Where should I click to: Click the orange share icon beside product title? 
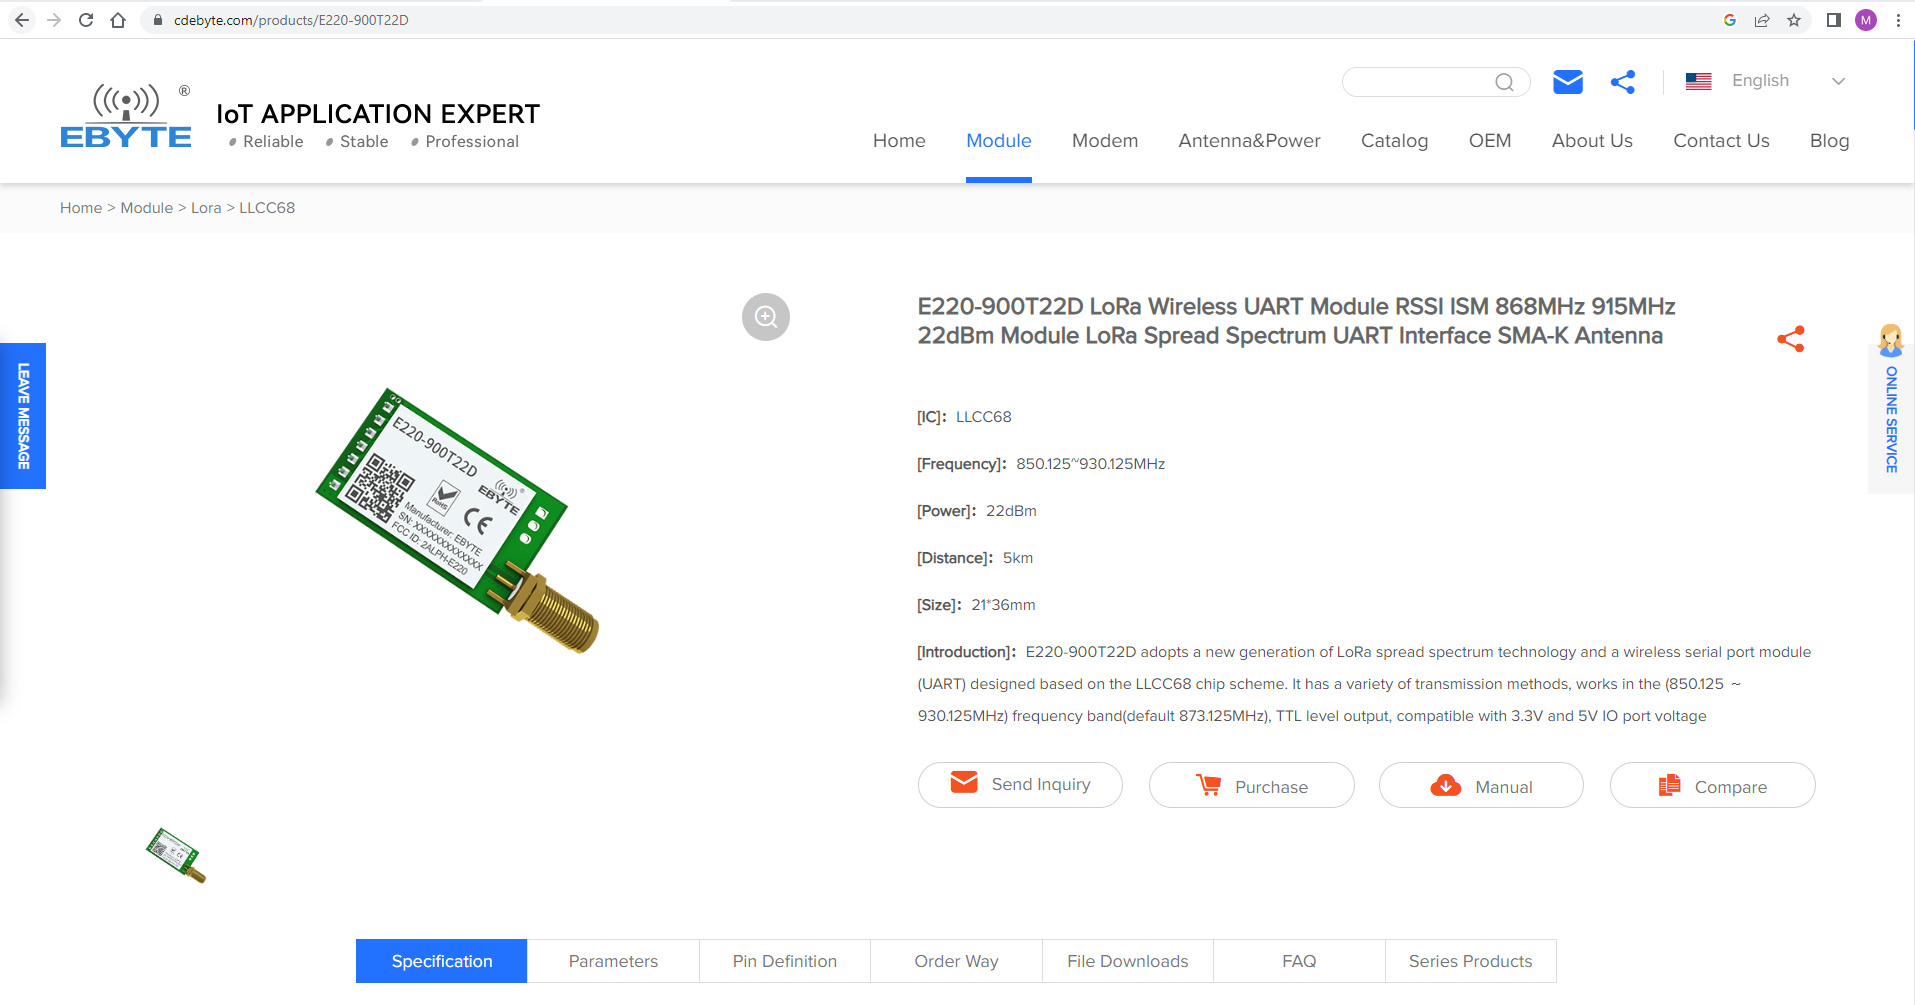coord(1790,340)
